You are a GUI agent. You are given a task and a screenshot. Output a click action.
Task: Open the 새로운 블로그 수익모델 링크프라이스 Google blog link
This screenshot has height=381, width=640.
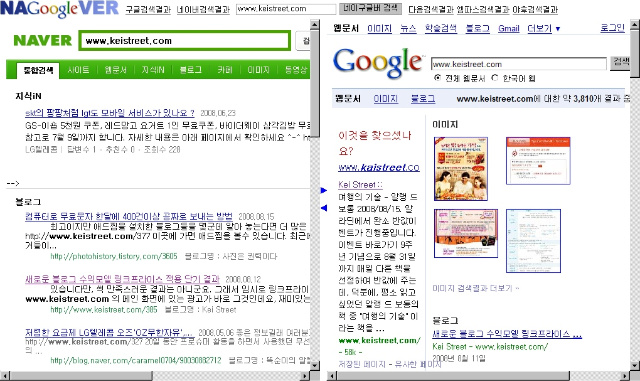[x=507, y=334]
